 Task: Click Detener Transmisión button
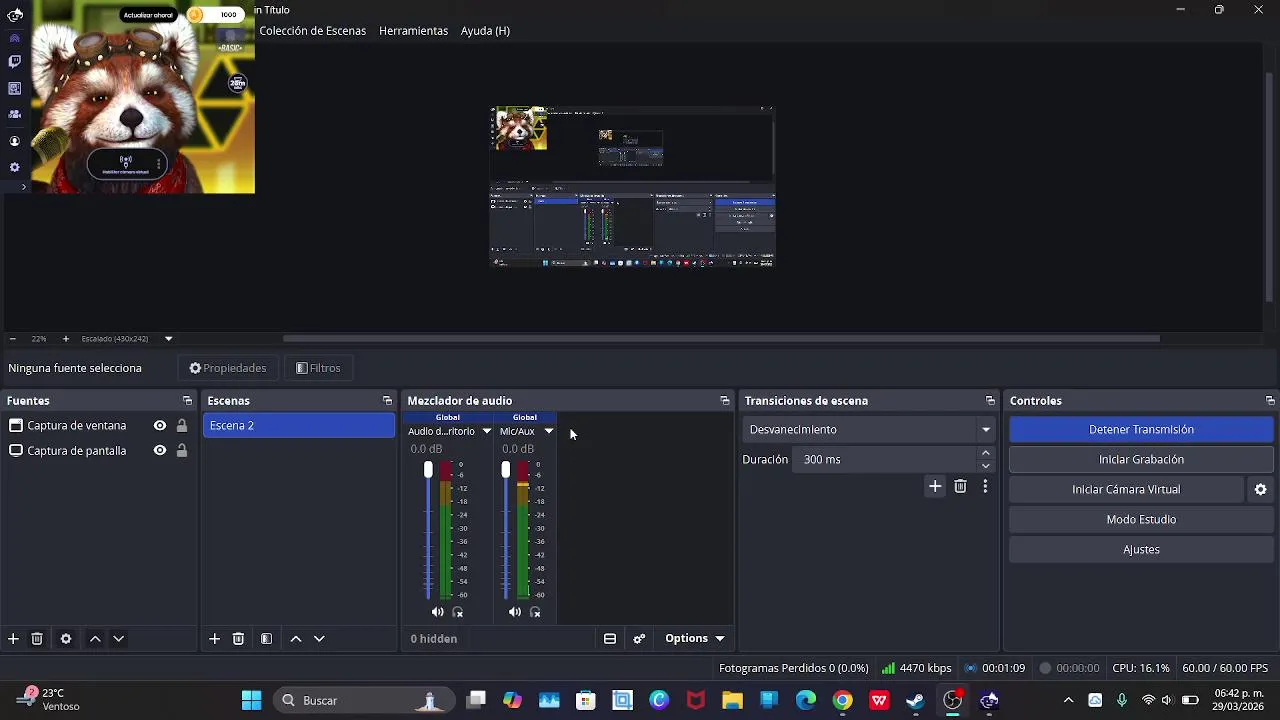pyautogui.click(x=1141, y=430)
